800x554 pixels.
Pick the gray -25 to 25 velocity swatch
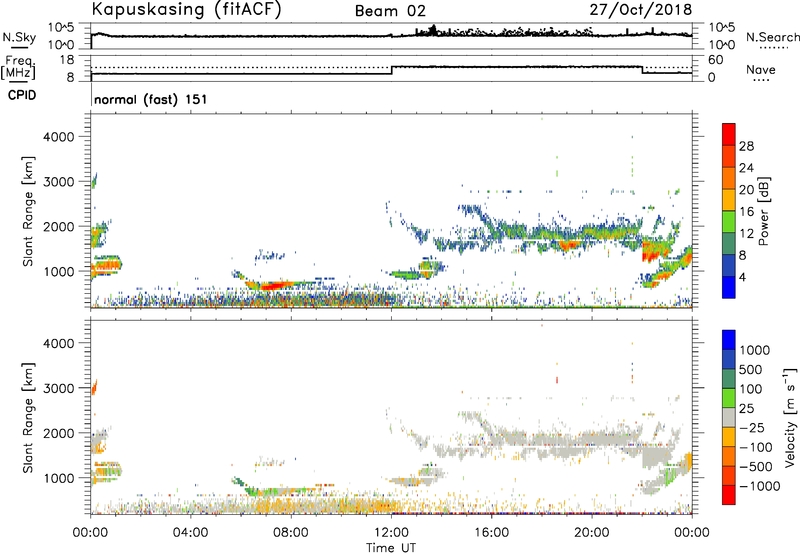click(729, 417)
